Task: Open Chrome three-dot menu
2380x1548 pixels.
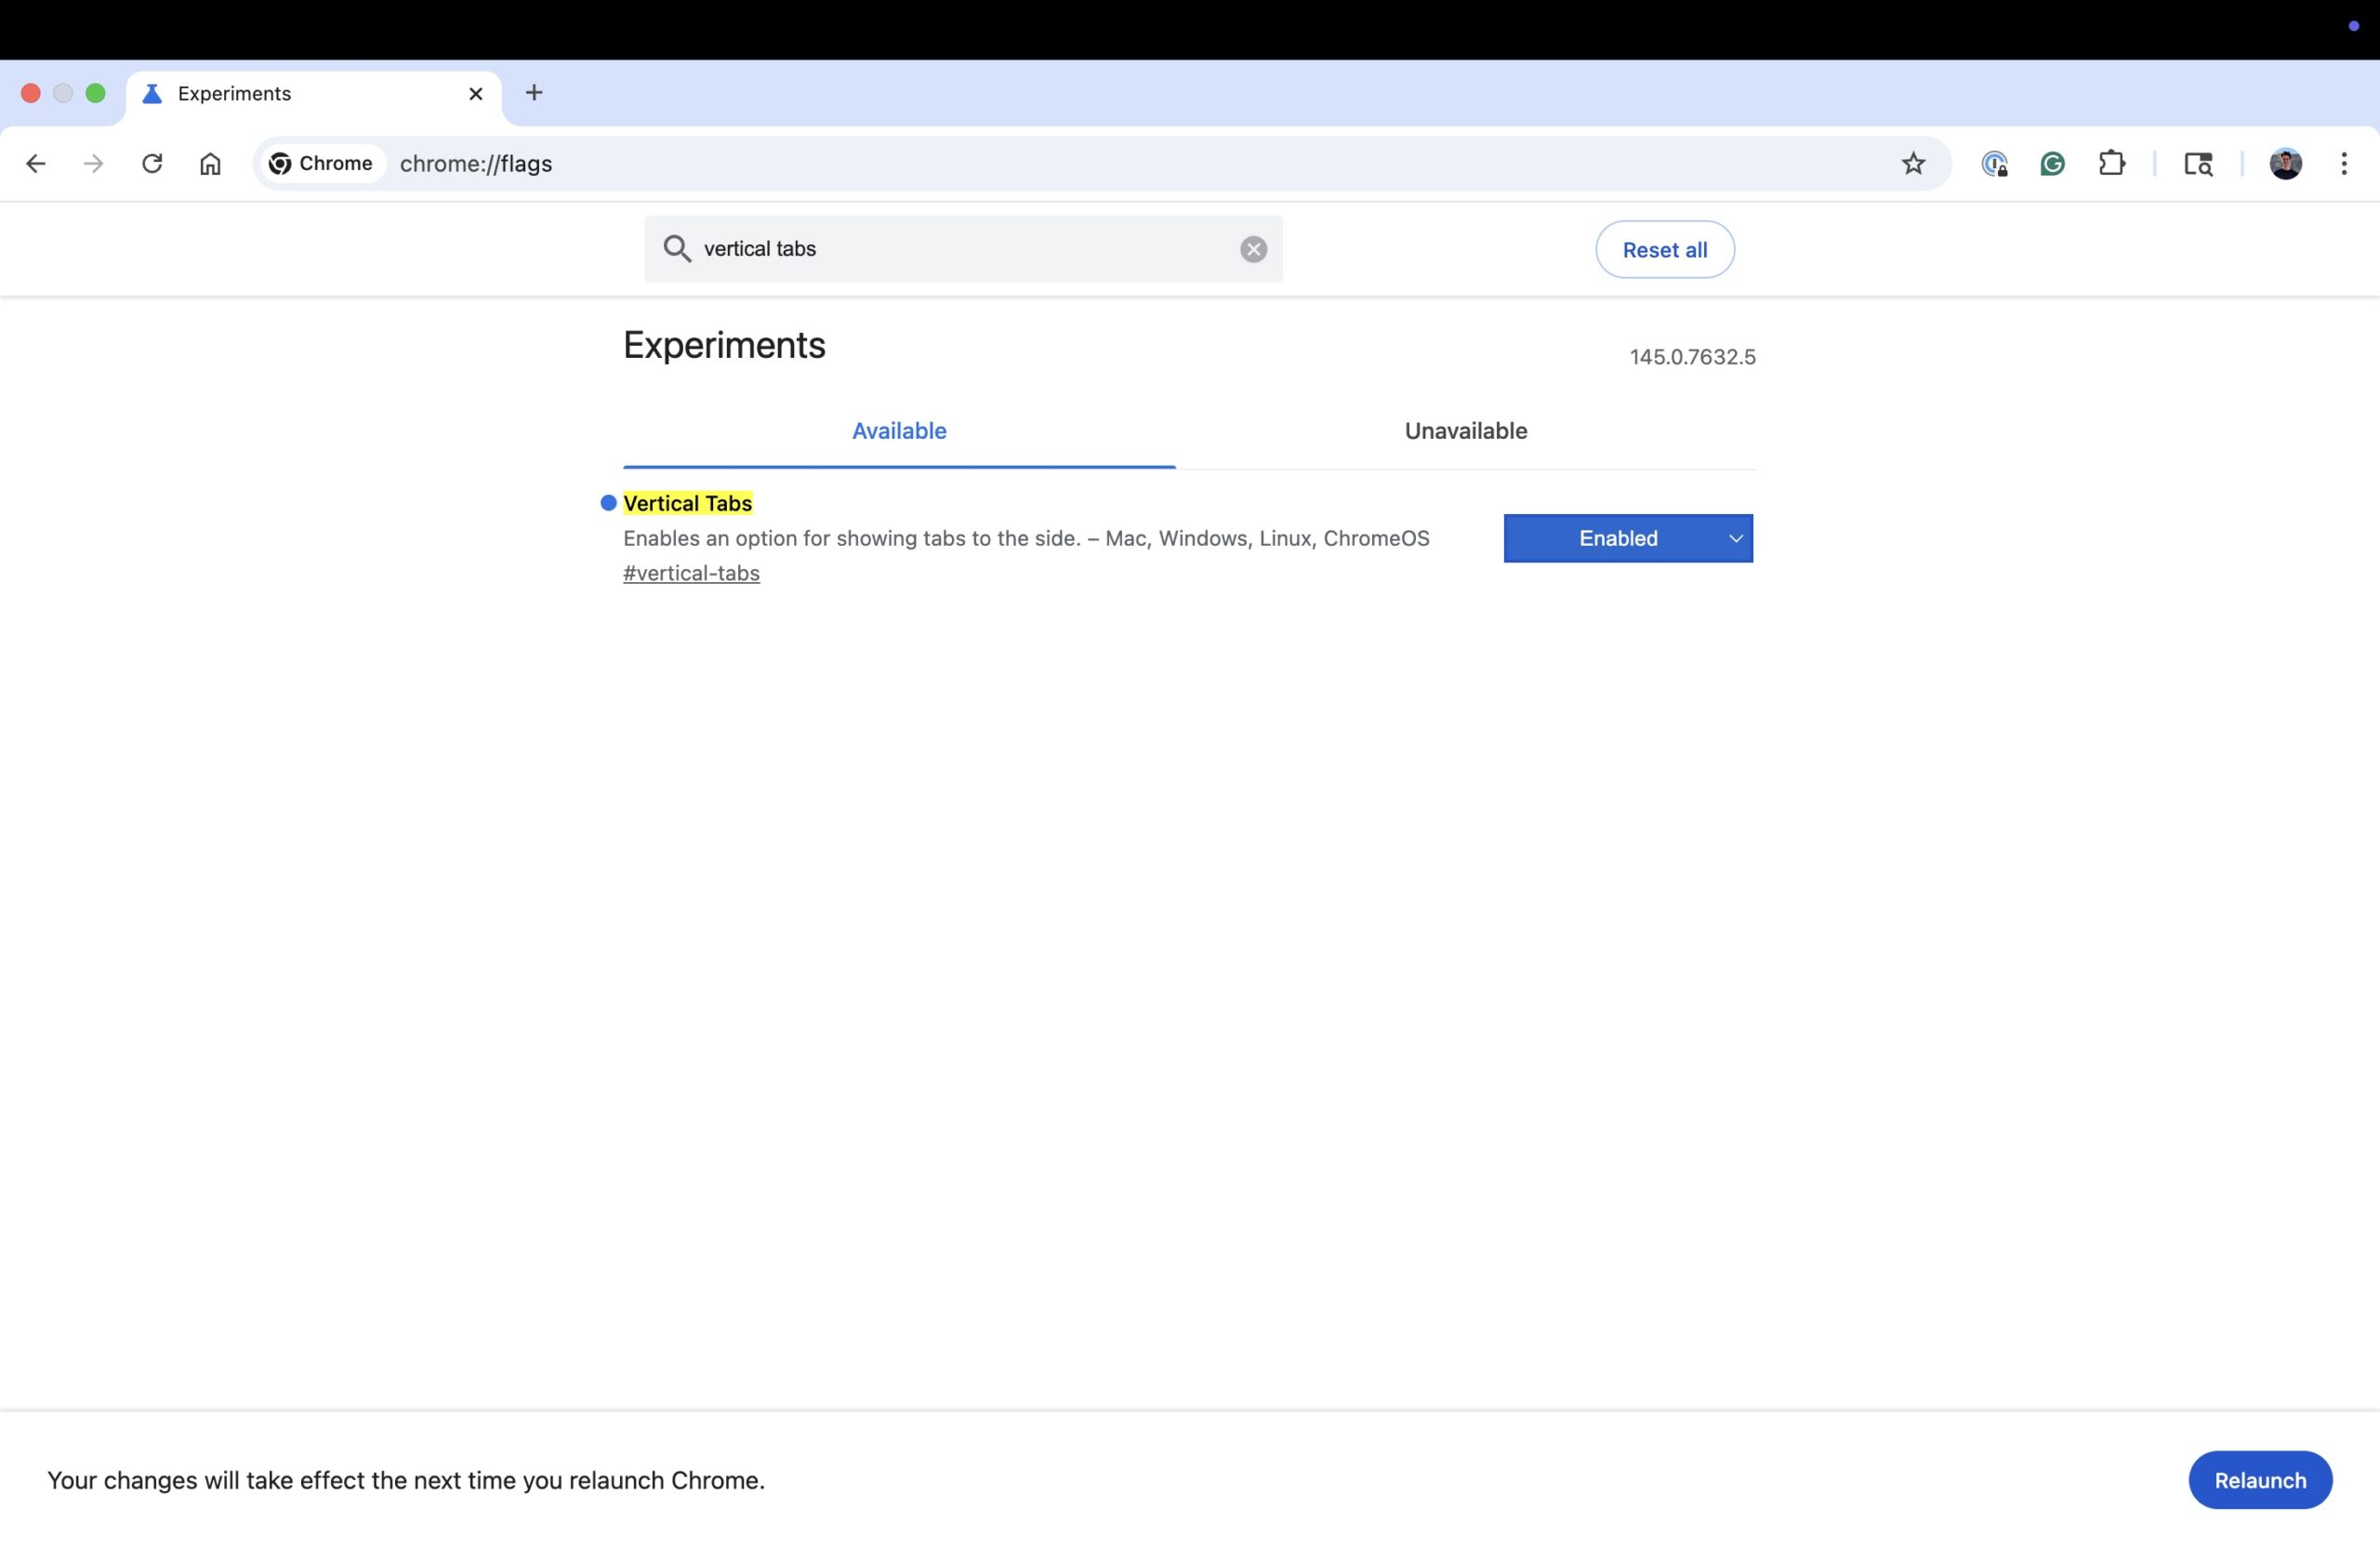Action: tap(2343, 164)
